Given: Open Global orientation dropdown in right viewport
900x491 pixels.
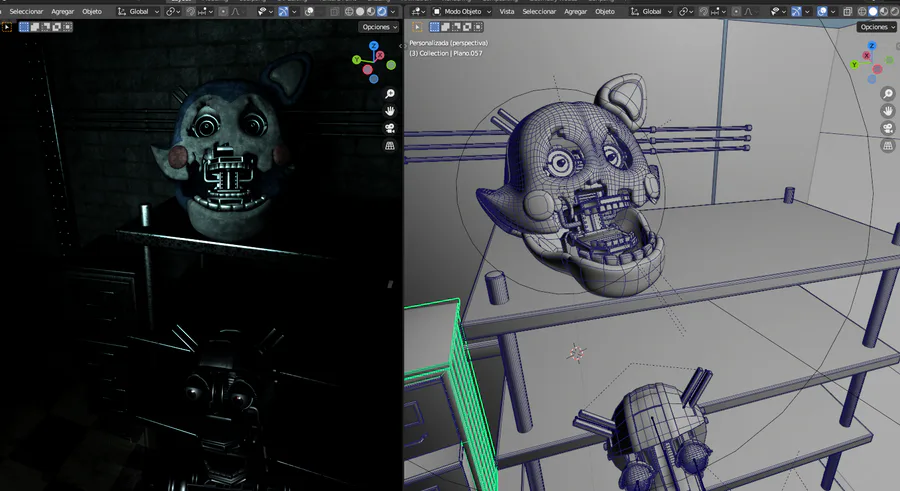Looking at the screenshot, I should (652, 11).
